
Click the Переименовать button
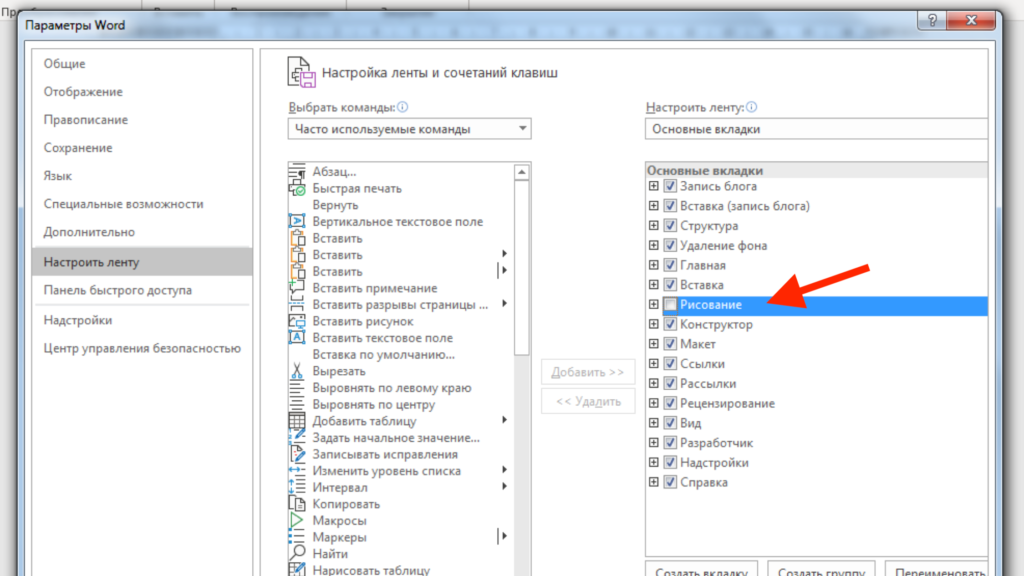[937, 569]
